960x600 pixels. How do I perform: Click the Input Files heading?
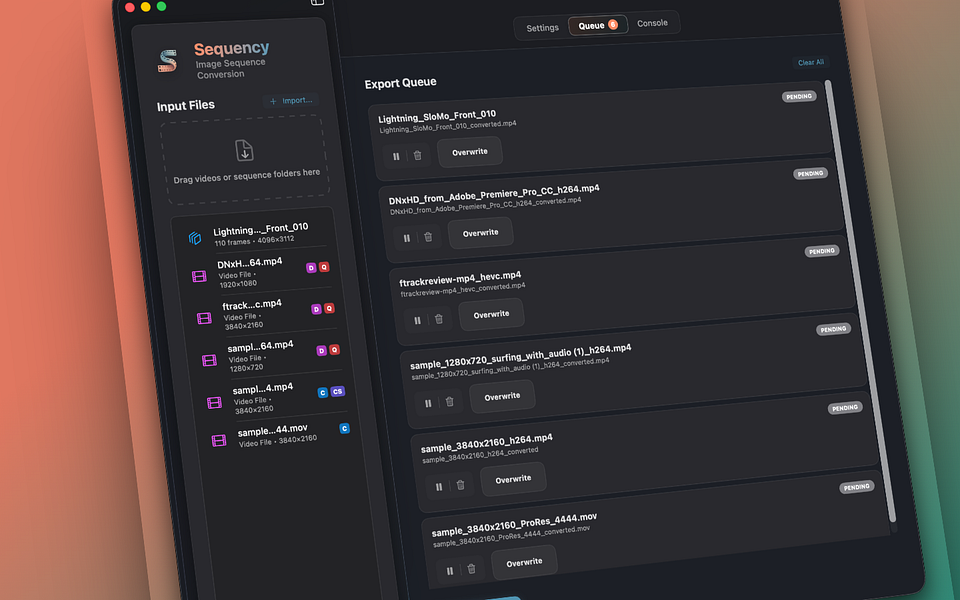(186, 106)
